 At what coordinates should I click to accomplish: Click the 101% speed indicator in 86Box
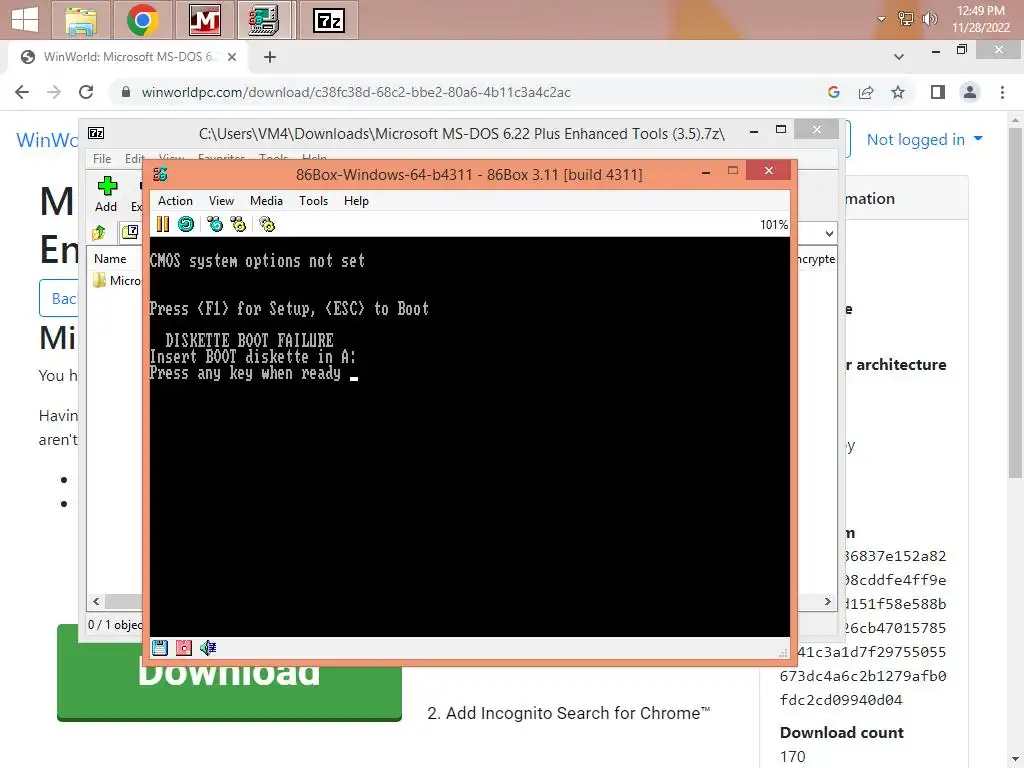(x=774, y=225)
